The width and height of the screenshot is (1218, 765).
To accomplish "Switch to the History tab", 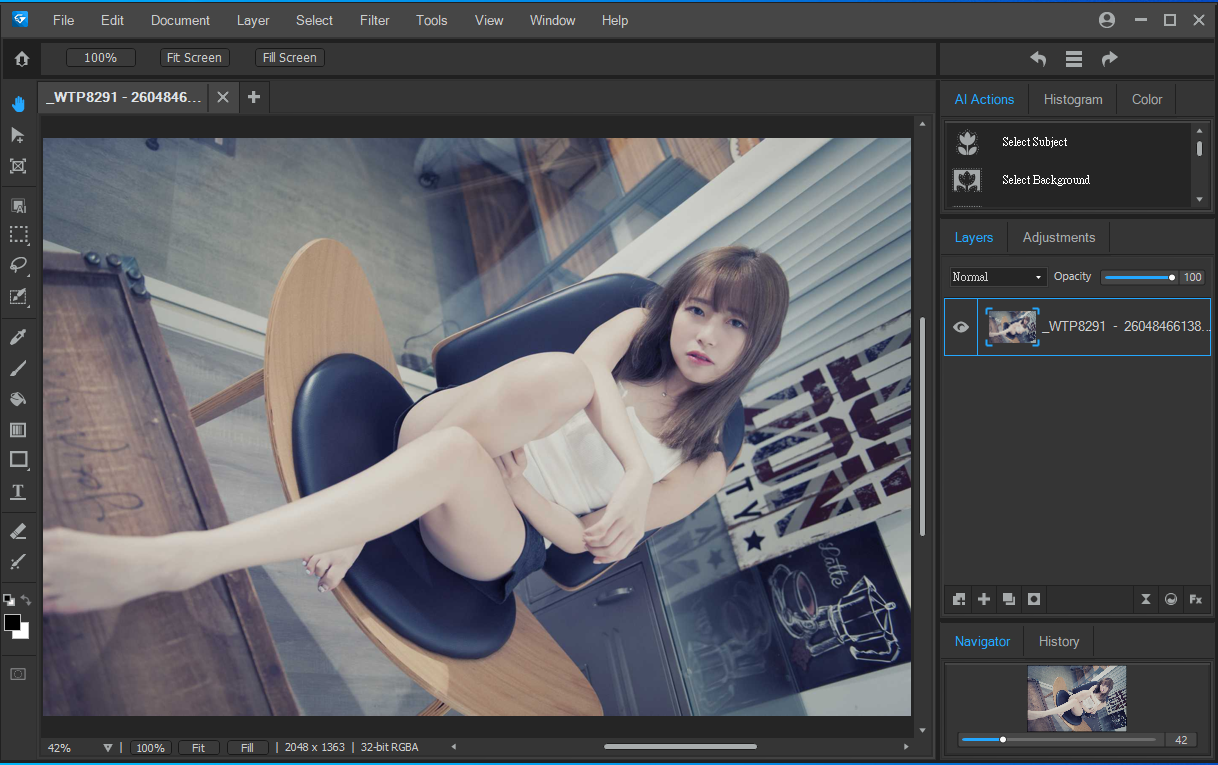I will click(x=1059, y=642).
